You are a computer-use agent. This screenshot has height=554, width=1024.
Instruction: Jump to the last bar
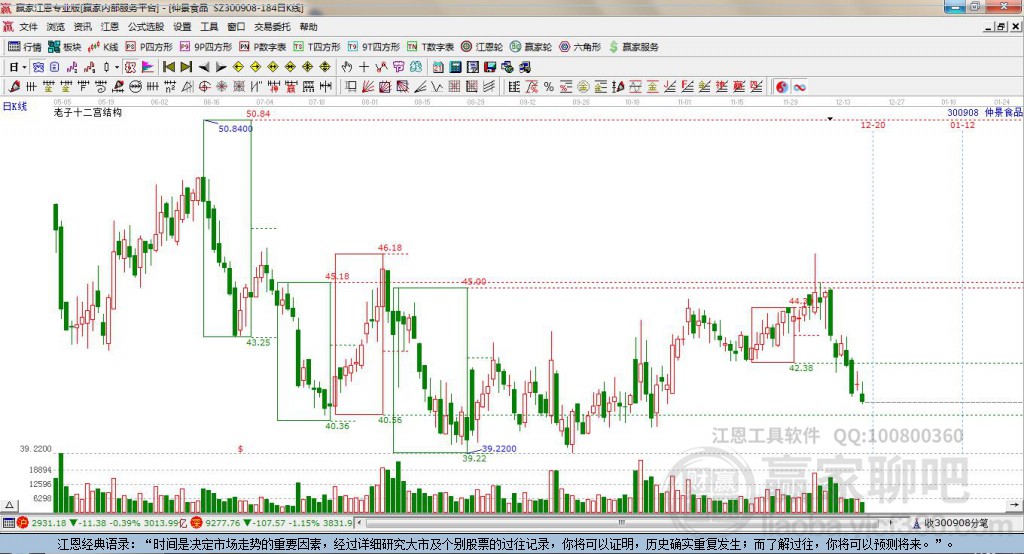point(186,67)
